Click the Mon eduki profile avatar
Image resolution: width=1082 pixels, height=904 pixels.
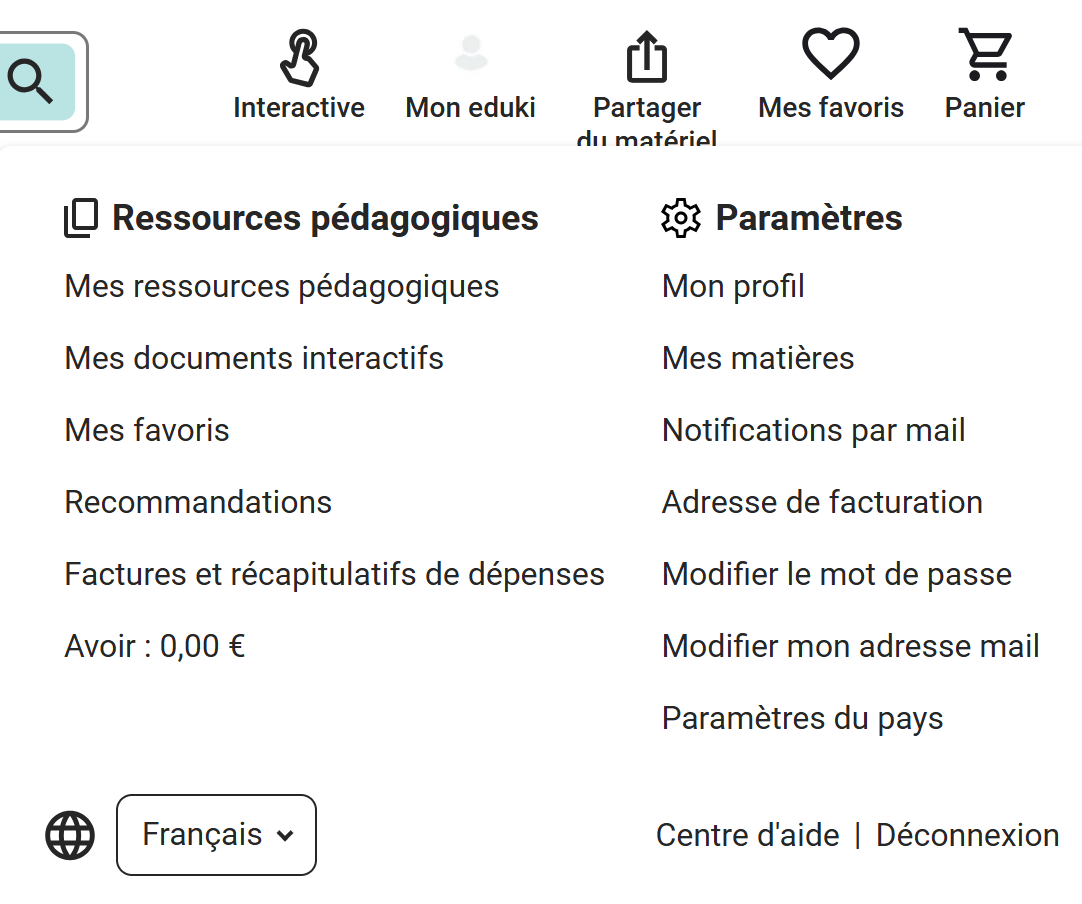470,54
